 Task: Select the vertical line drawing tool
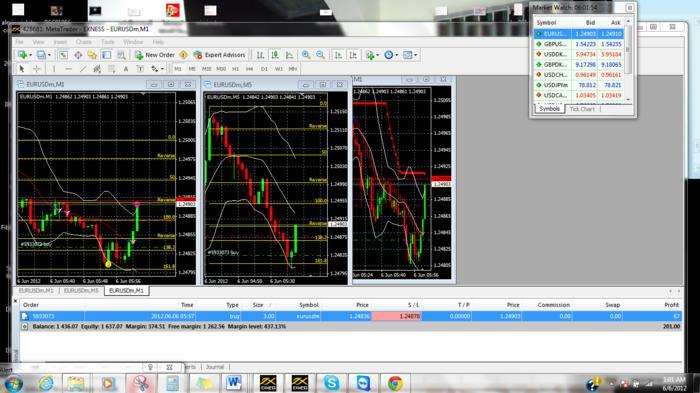point(54,69)
